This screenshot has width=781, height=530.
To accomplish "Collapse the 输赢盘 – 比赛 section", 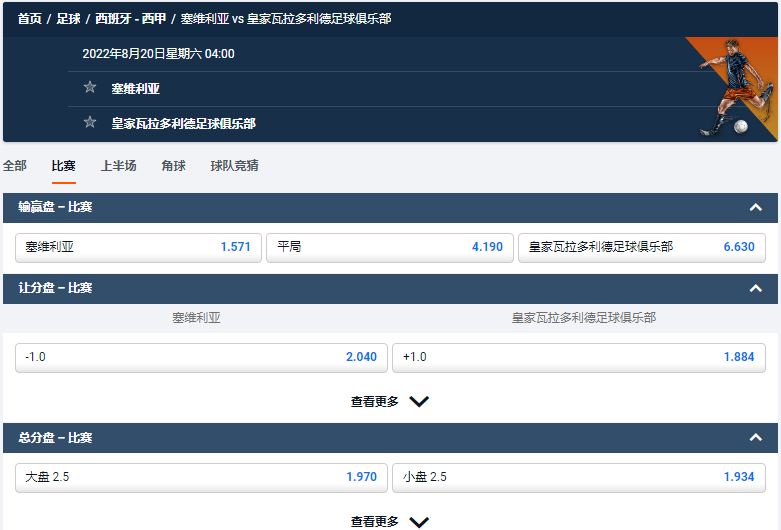I will (756, 207).
